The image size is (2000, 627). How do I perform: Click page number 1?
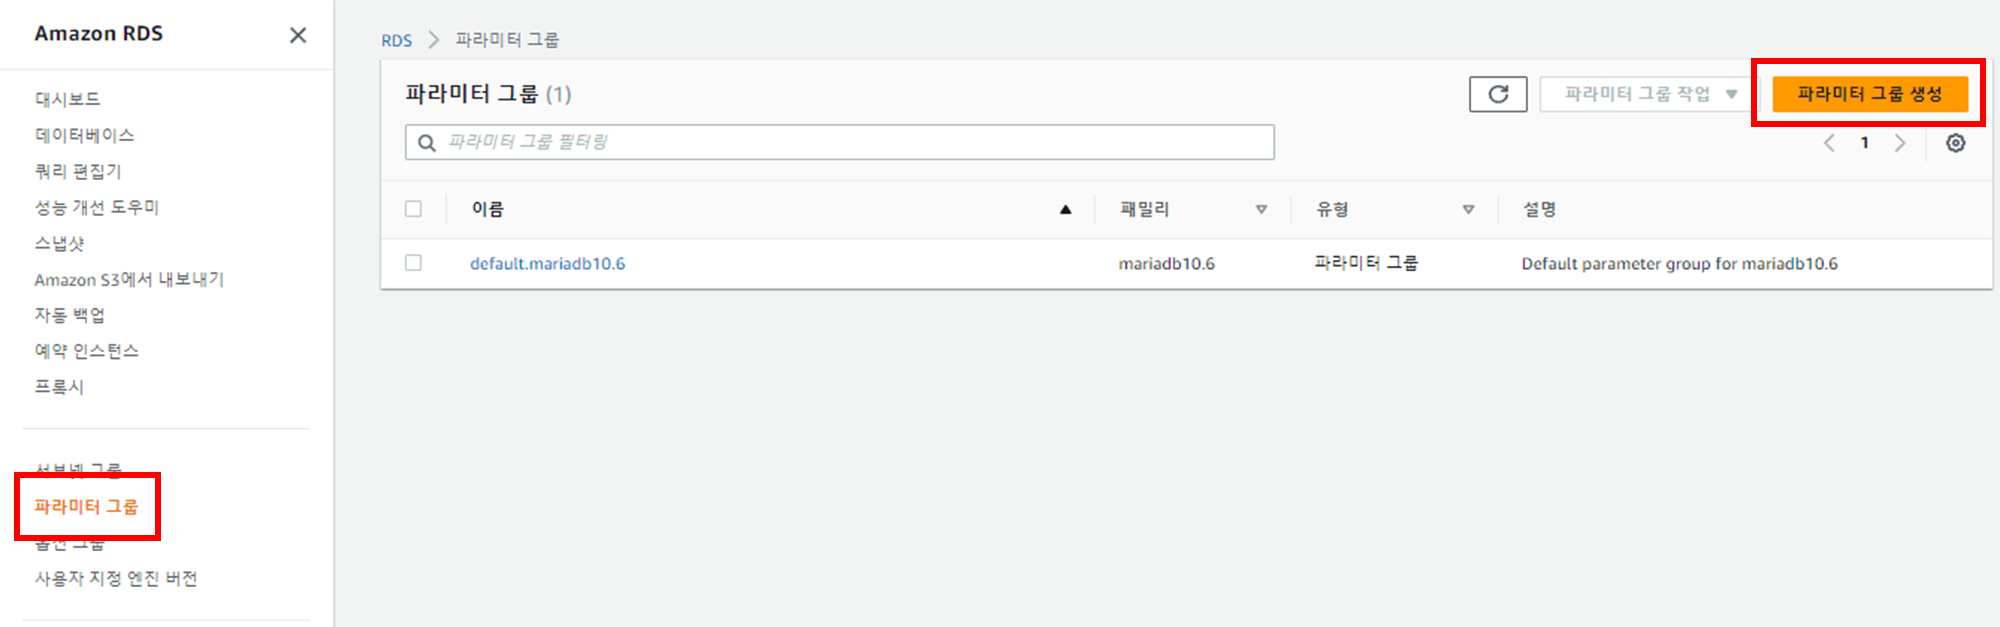1864,143
